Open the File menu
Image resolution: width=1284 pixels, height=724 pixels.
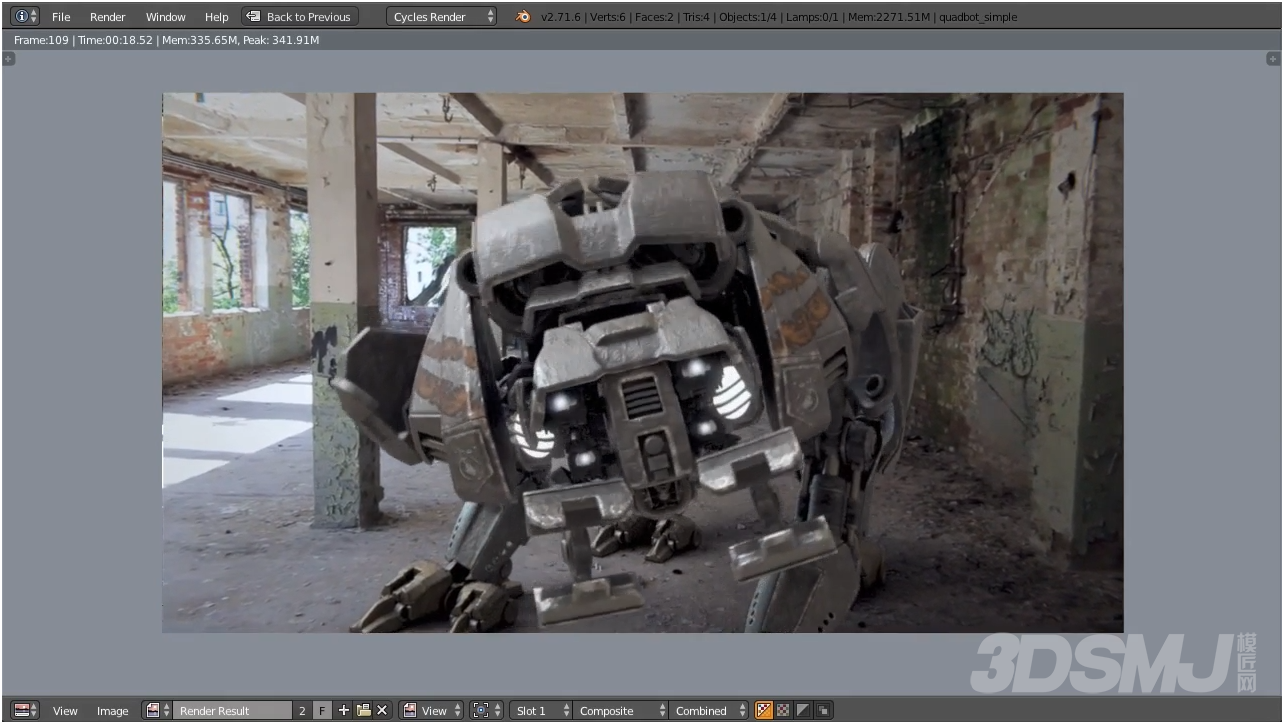[x=61, y=17]
